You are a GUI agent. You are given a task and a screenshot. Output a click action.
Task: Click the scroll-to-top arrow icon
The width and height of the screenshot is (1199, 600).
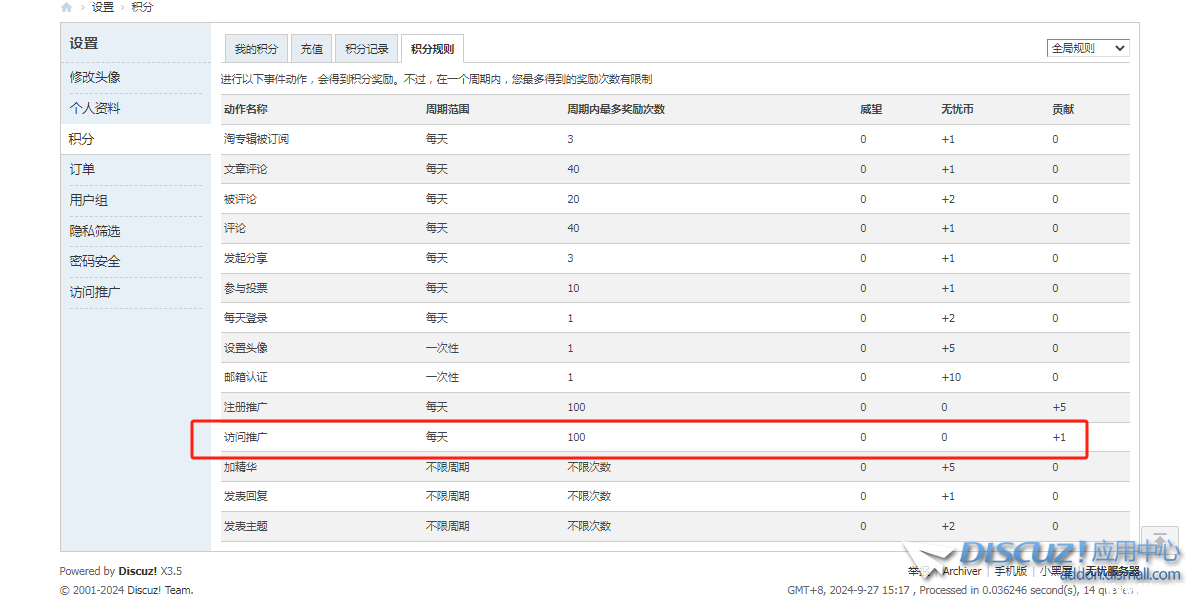[x=1159, y=541]
